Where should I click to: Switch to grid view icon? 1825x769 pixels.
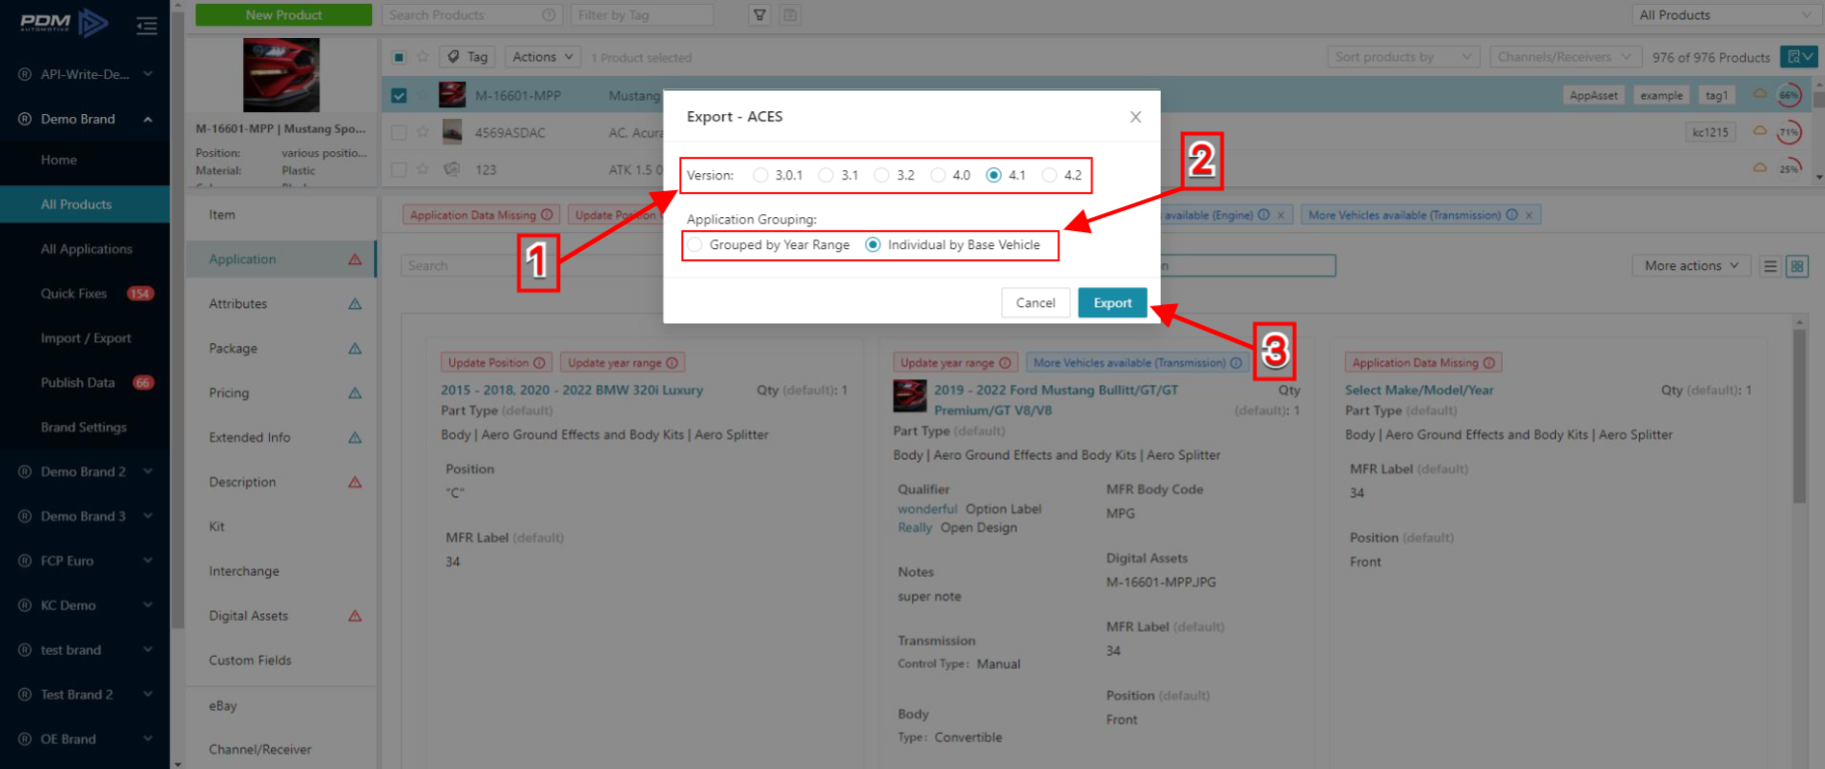[x=1797, y=266]
